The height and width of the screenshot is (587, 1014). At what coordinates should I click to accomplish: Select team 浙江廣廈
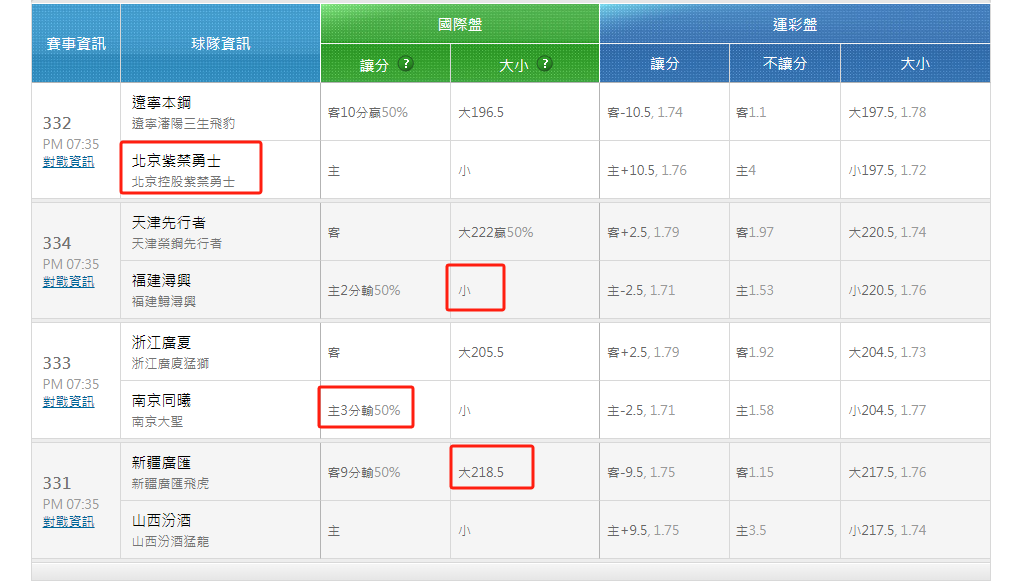point(162,343)
